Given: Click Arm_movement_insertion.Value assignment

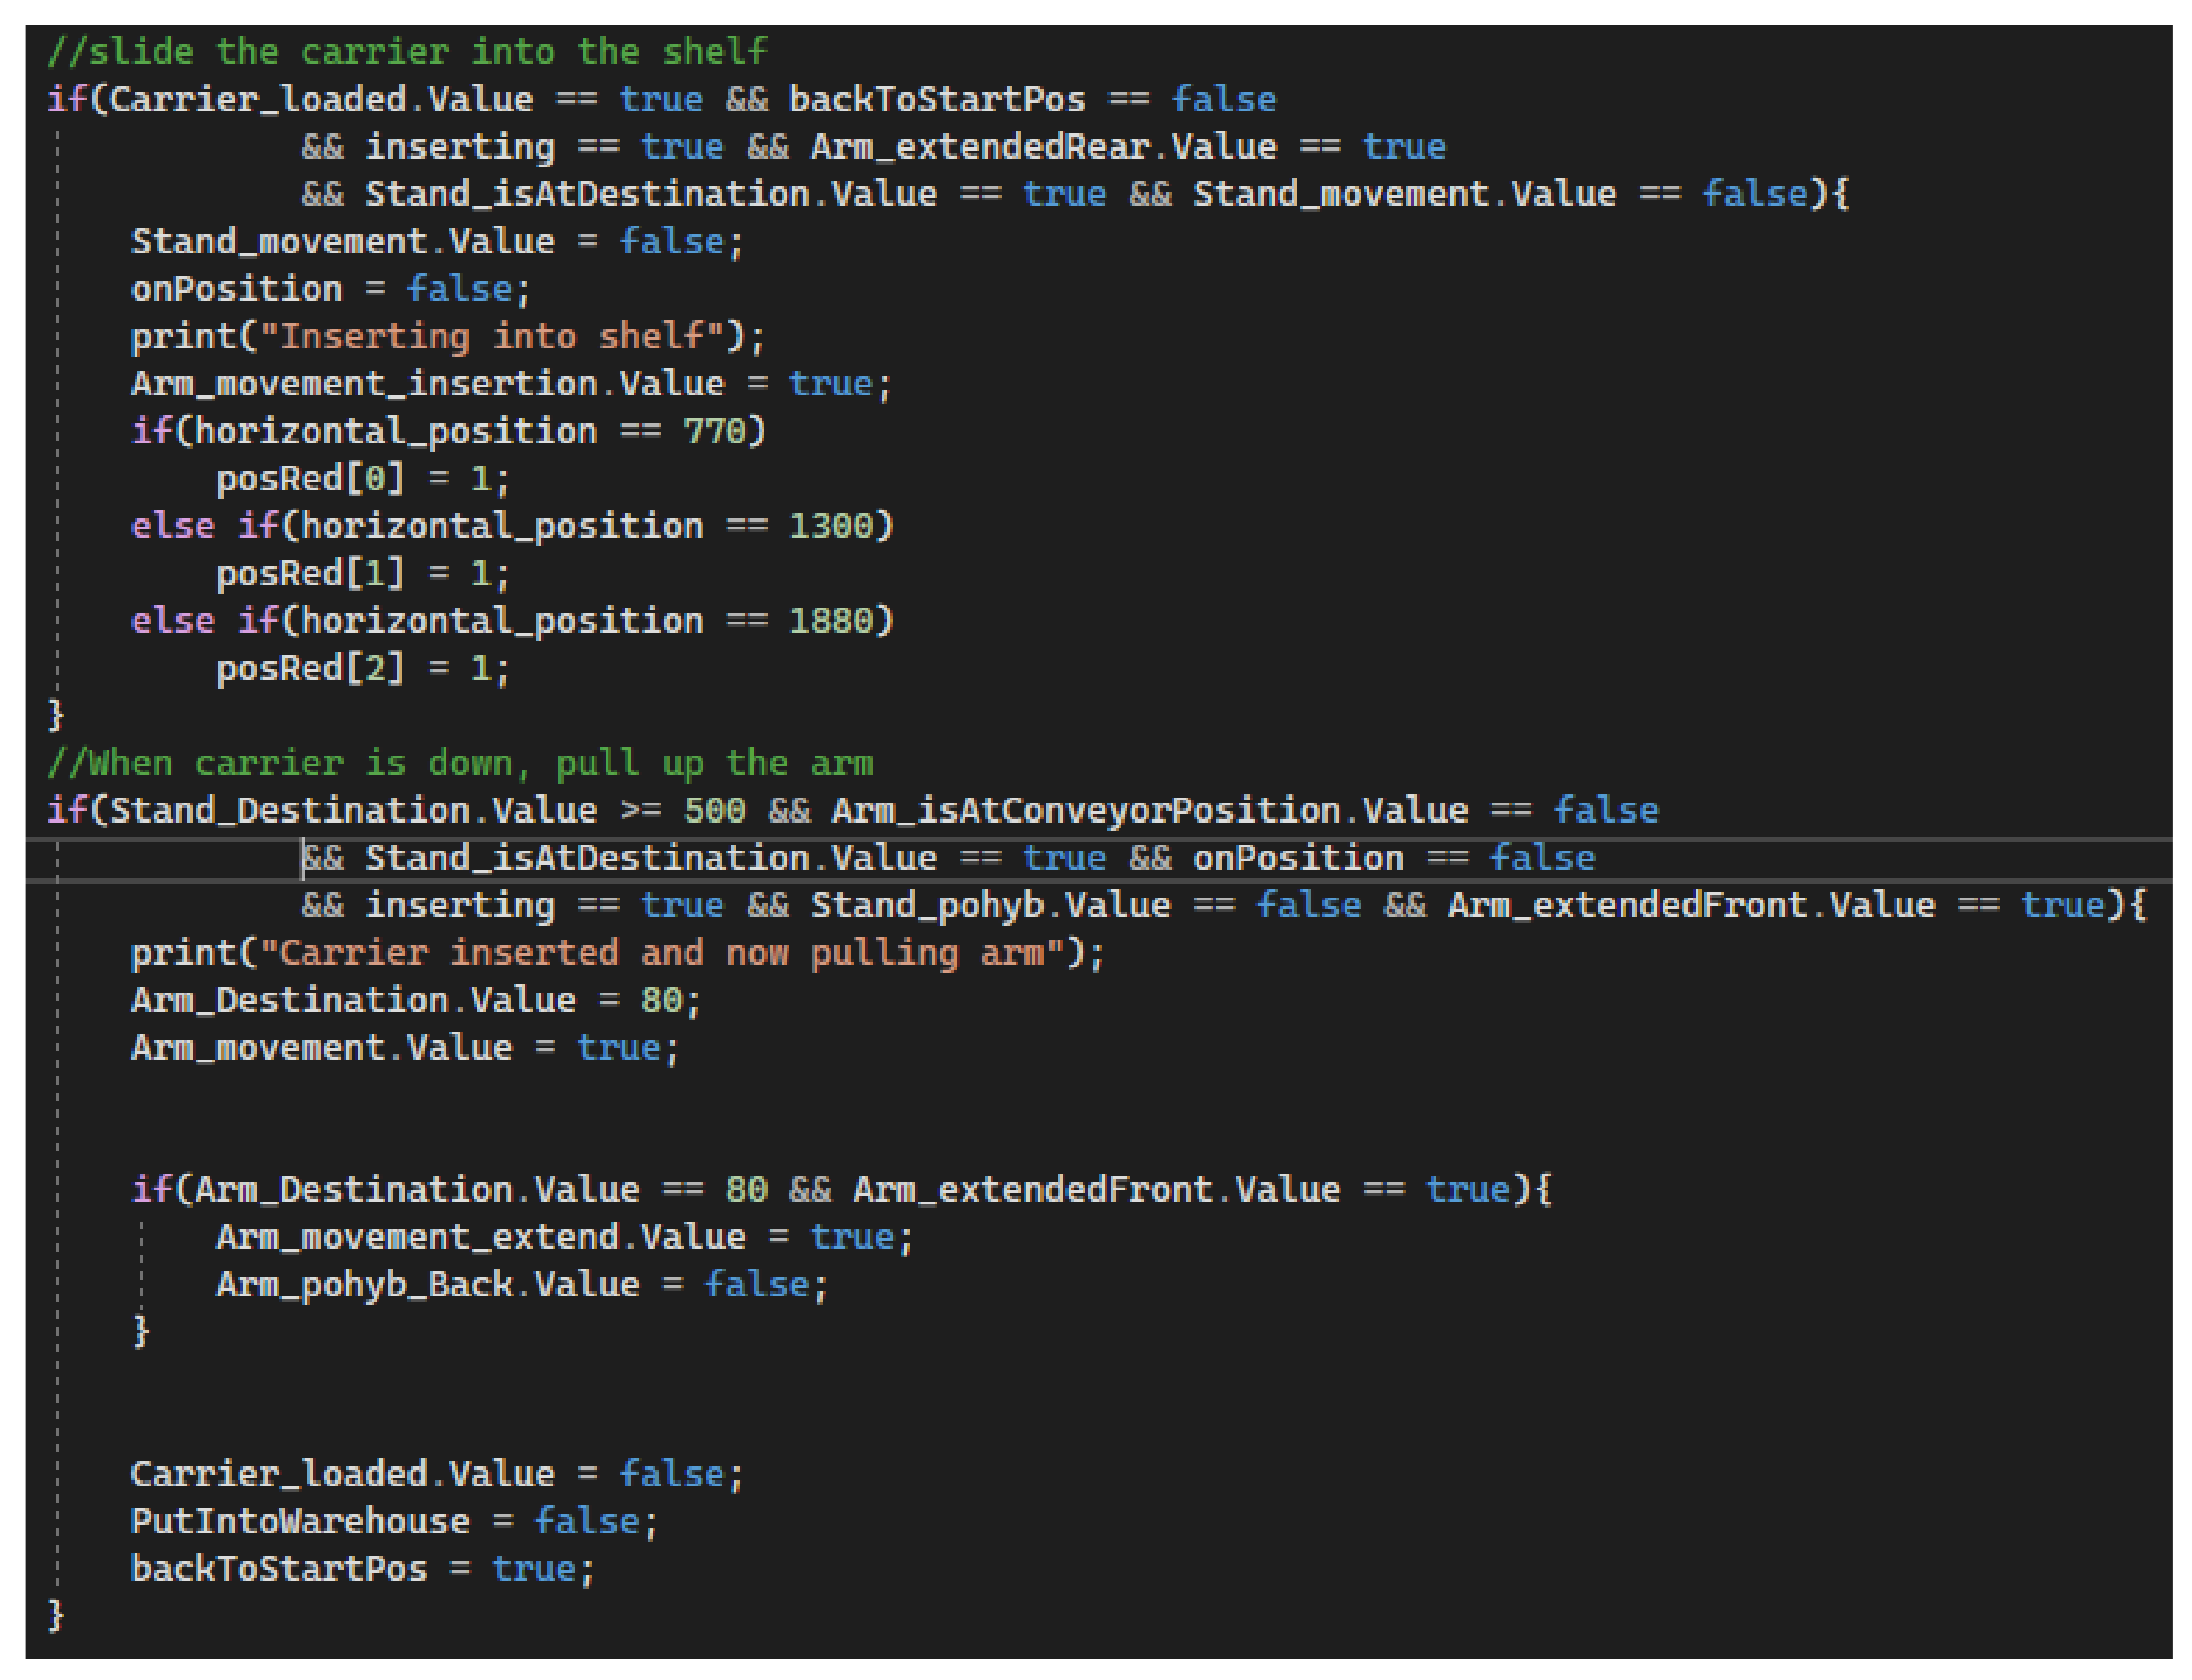Looking at the screenshot, I should [x=510, y=384].
